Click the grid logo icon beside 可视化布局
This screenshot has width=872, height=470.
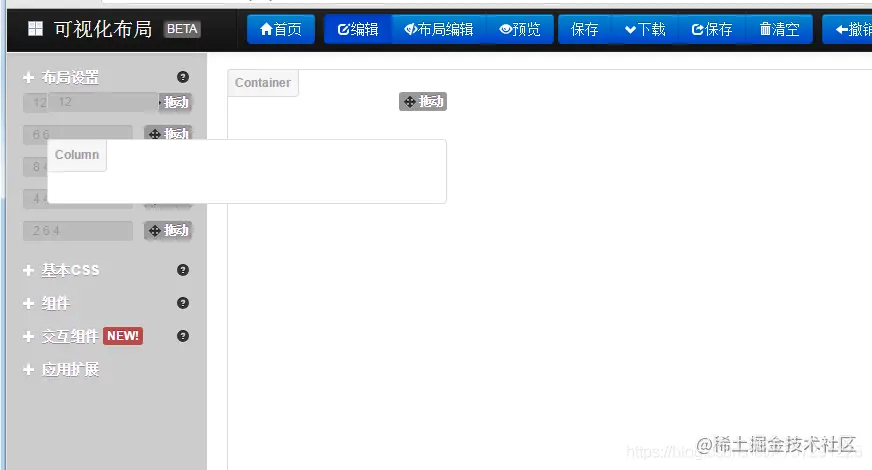click(x=35, y=29)
